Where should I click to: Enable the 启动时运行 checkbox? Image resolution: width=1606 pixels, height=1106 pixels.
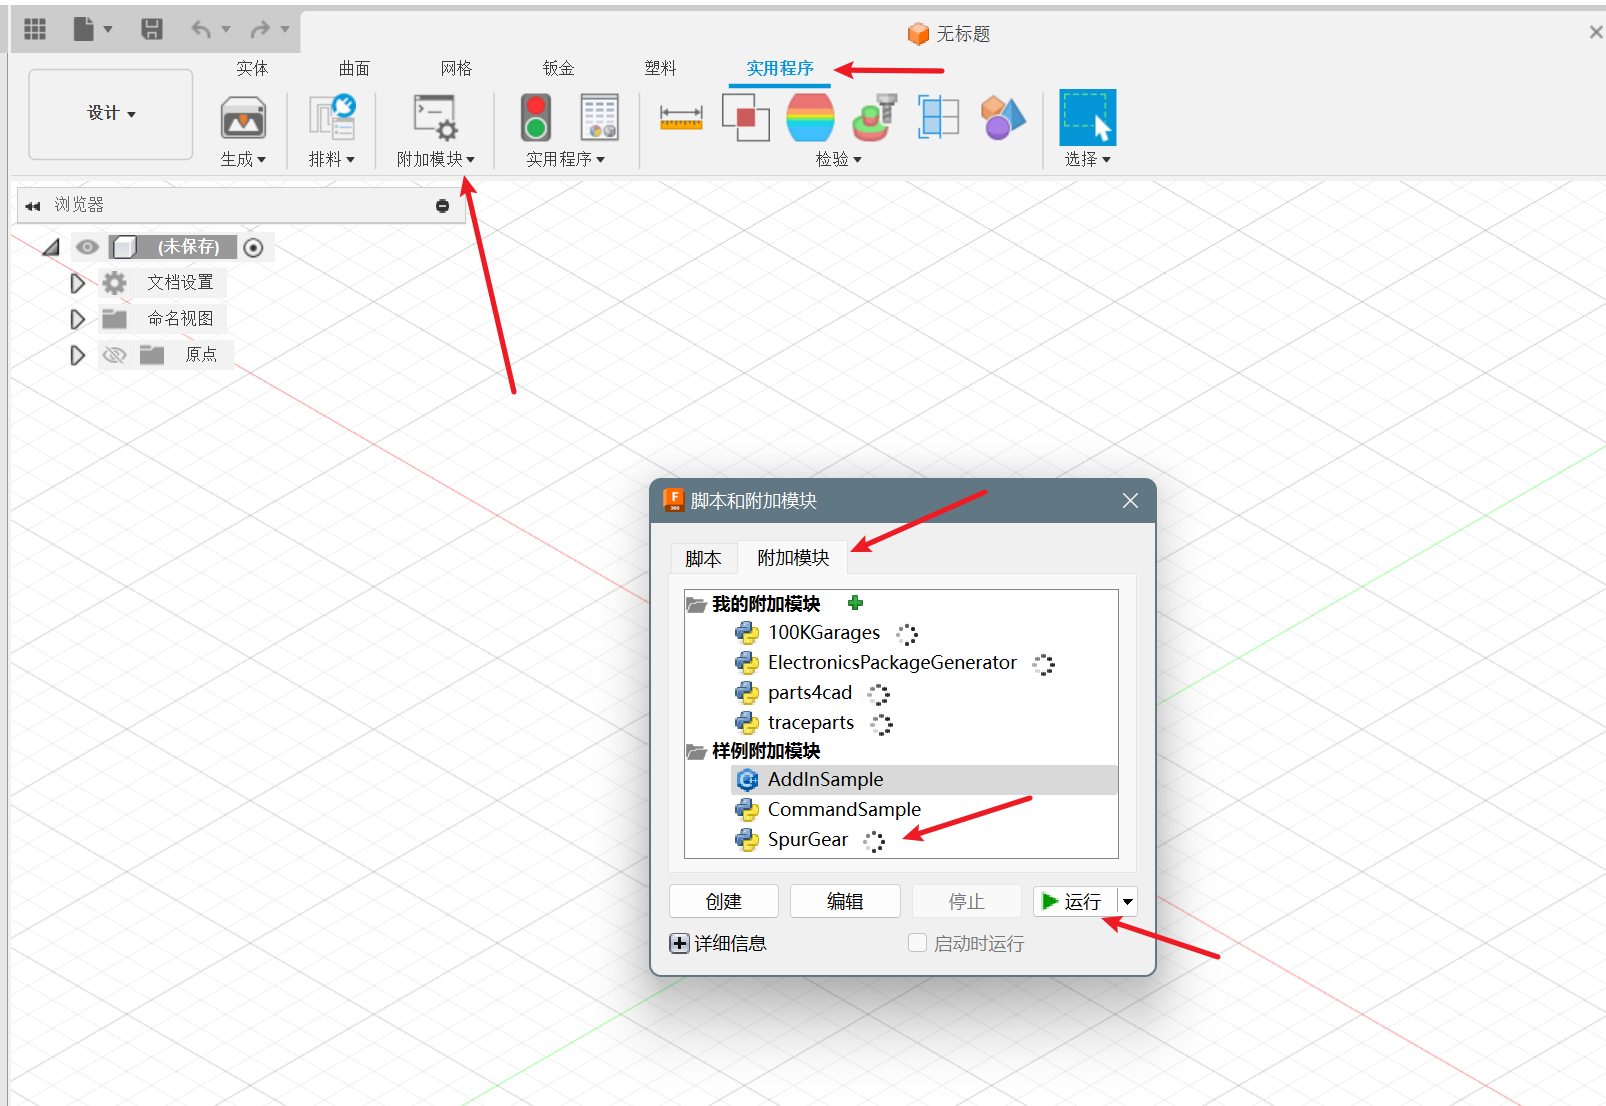pos(917,942)
